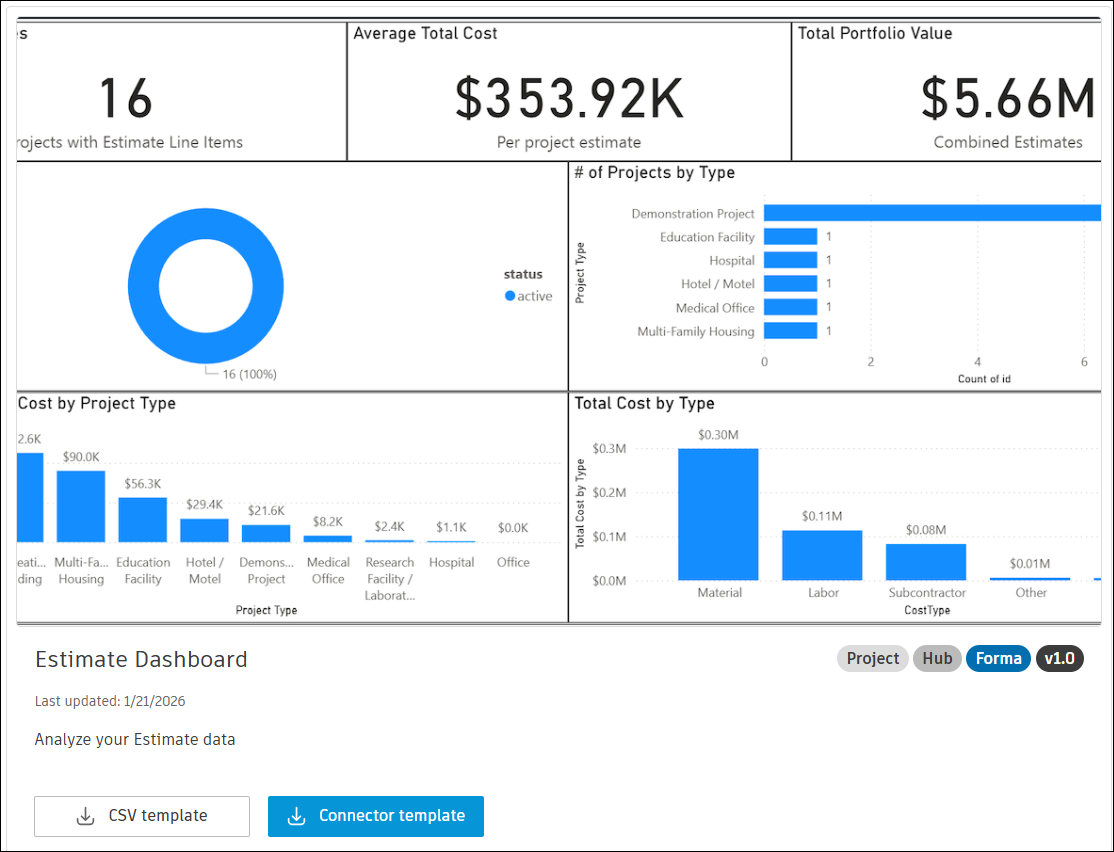Click the Subcontractor cost column
Viewport: 1114px width, 852px height.
tap(926, 562)
